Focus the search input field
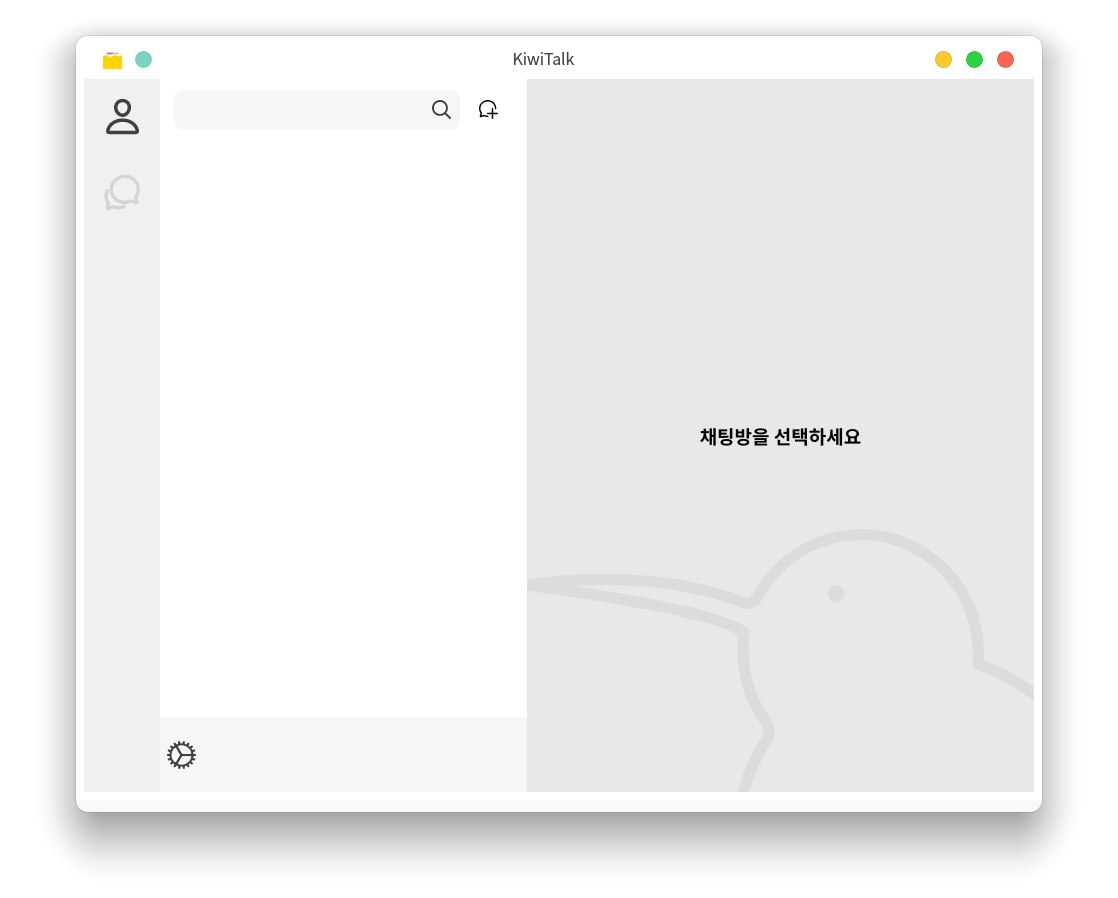The width and height of the screenshot is (1118, 898). (x=317, y=110)
